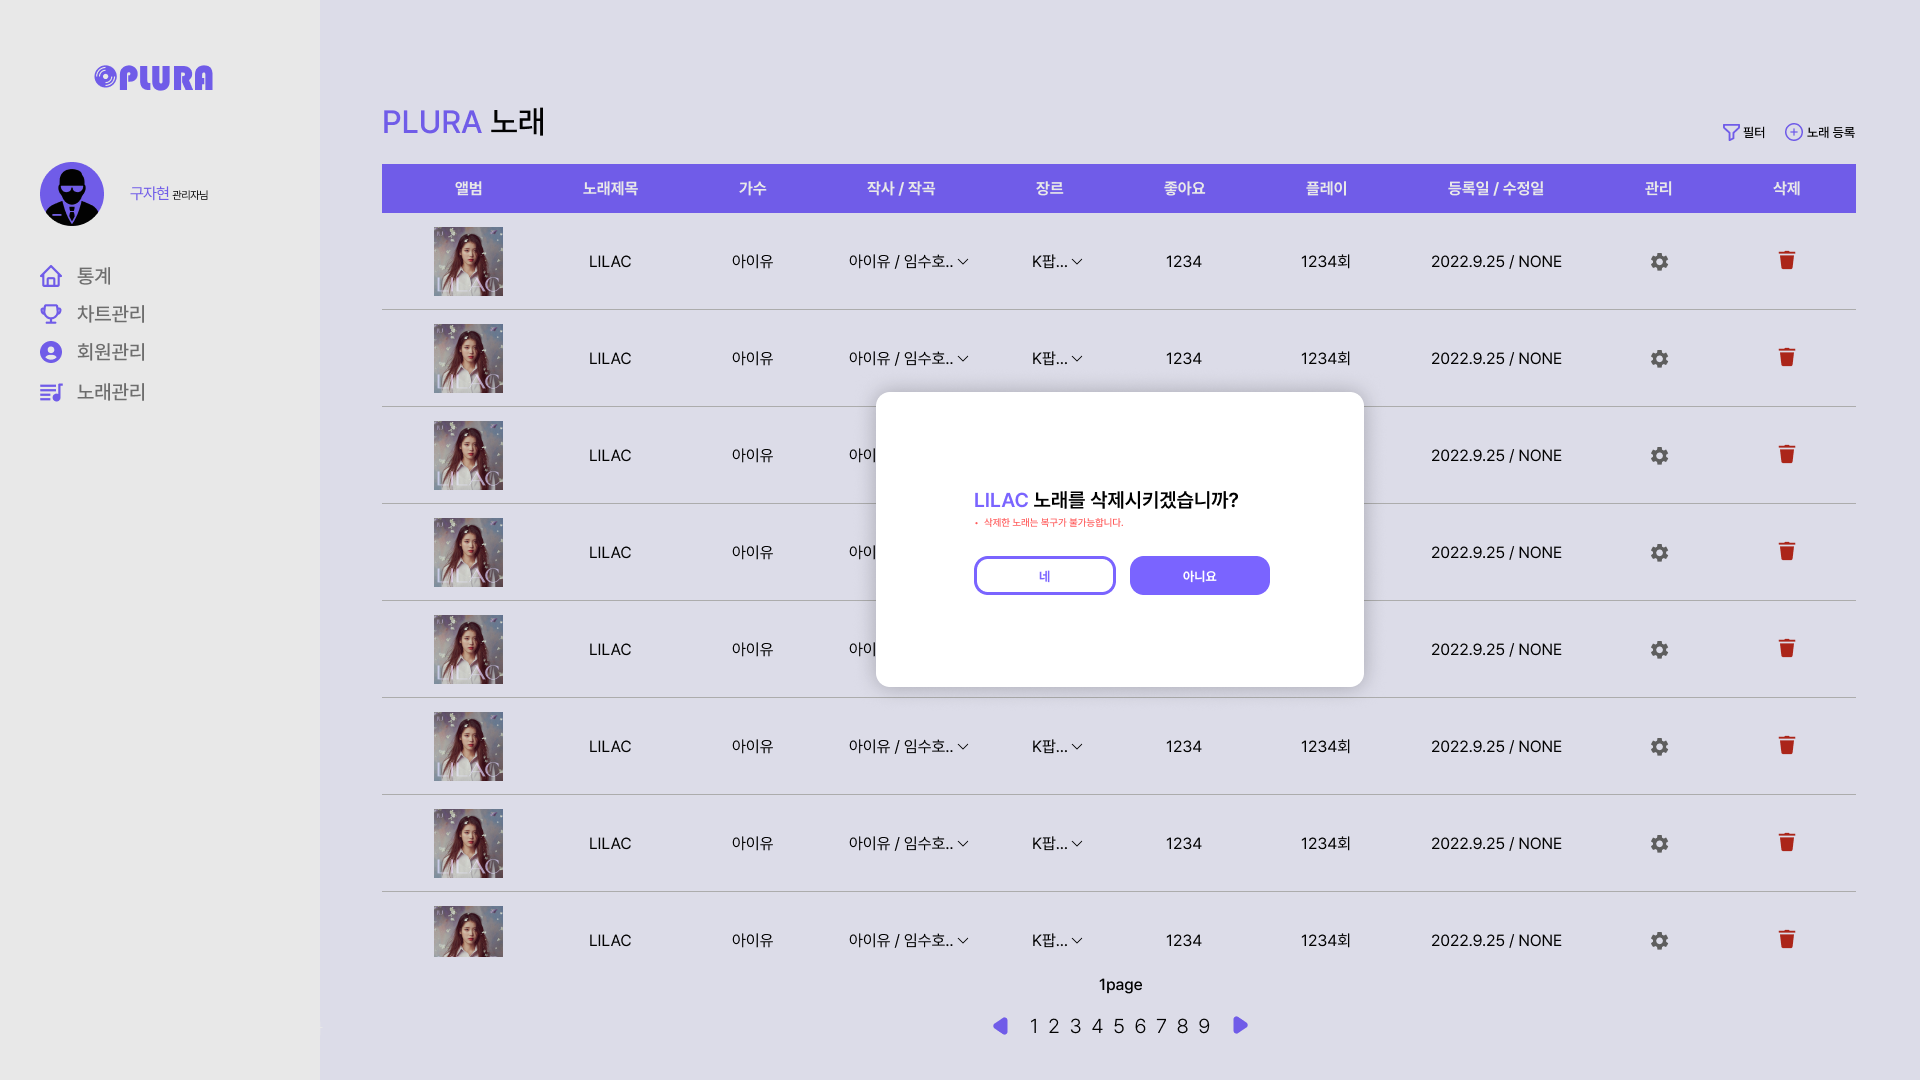Click the trash icon in the second row

1787,358
